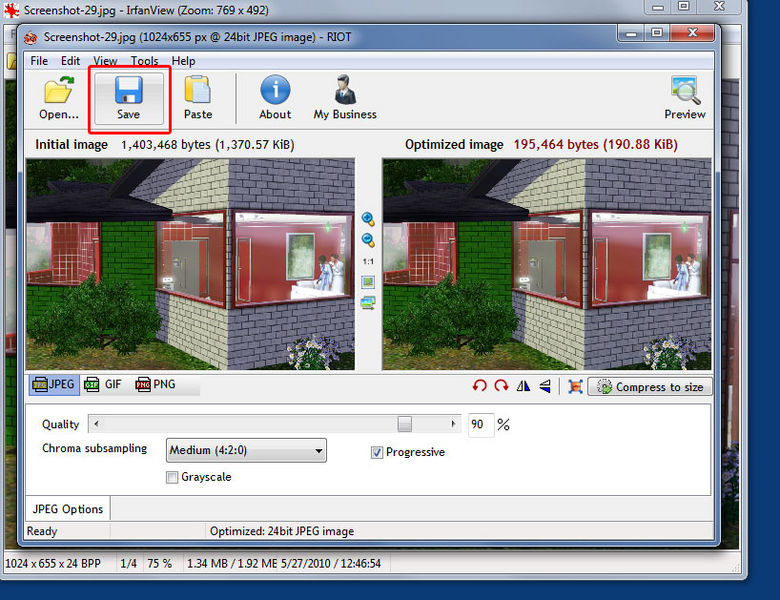
Task: Zoom in using the plus magnifier icon
Action: [x=368, y=219]
